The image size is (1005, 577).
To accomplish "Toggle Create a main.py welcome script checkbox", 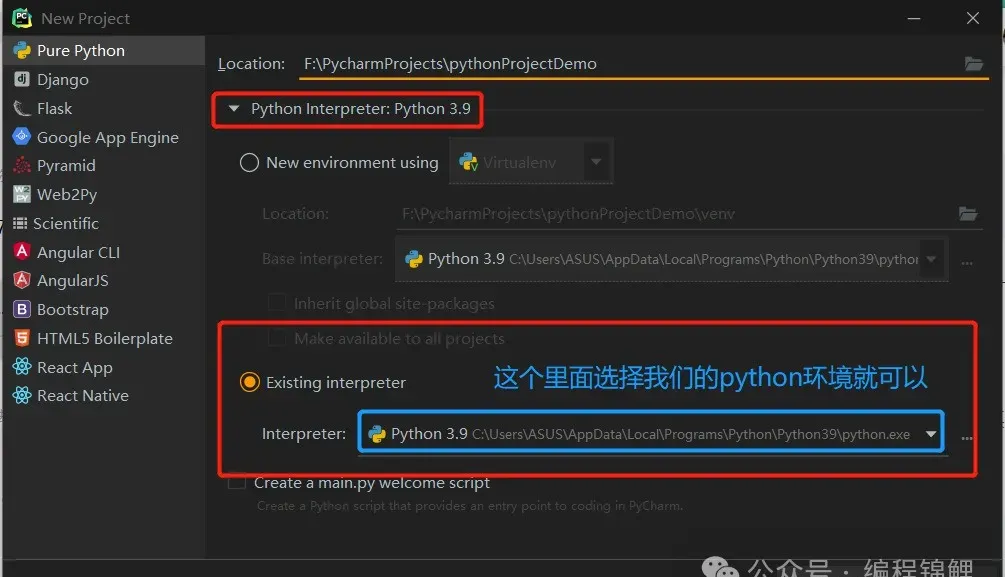I will [237, 481].
